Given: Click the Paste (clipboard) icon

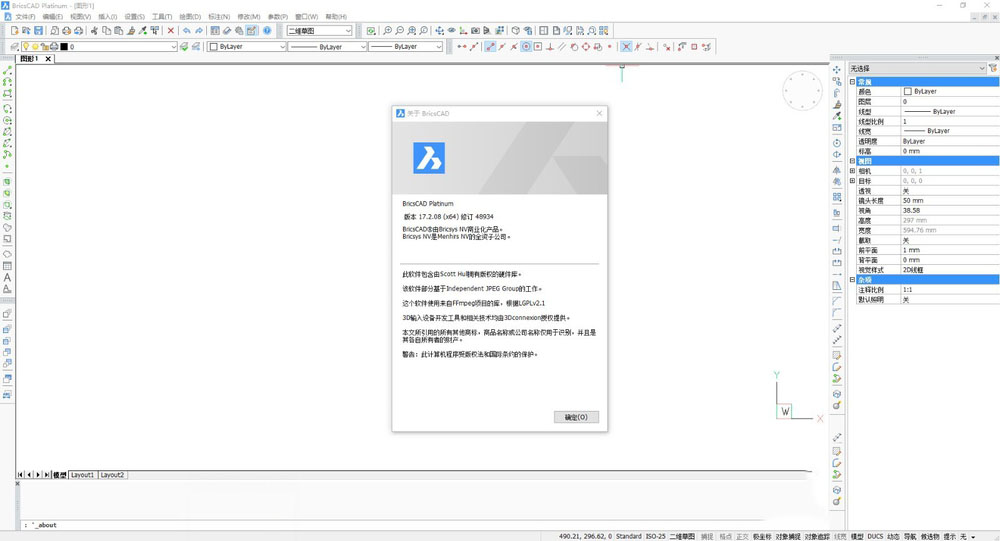Looking at the screenshot, I should pyautogui.click(x=119, y=31).
